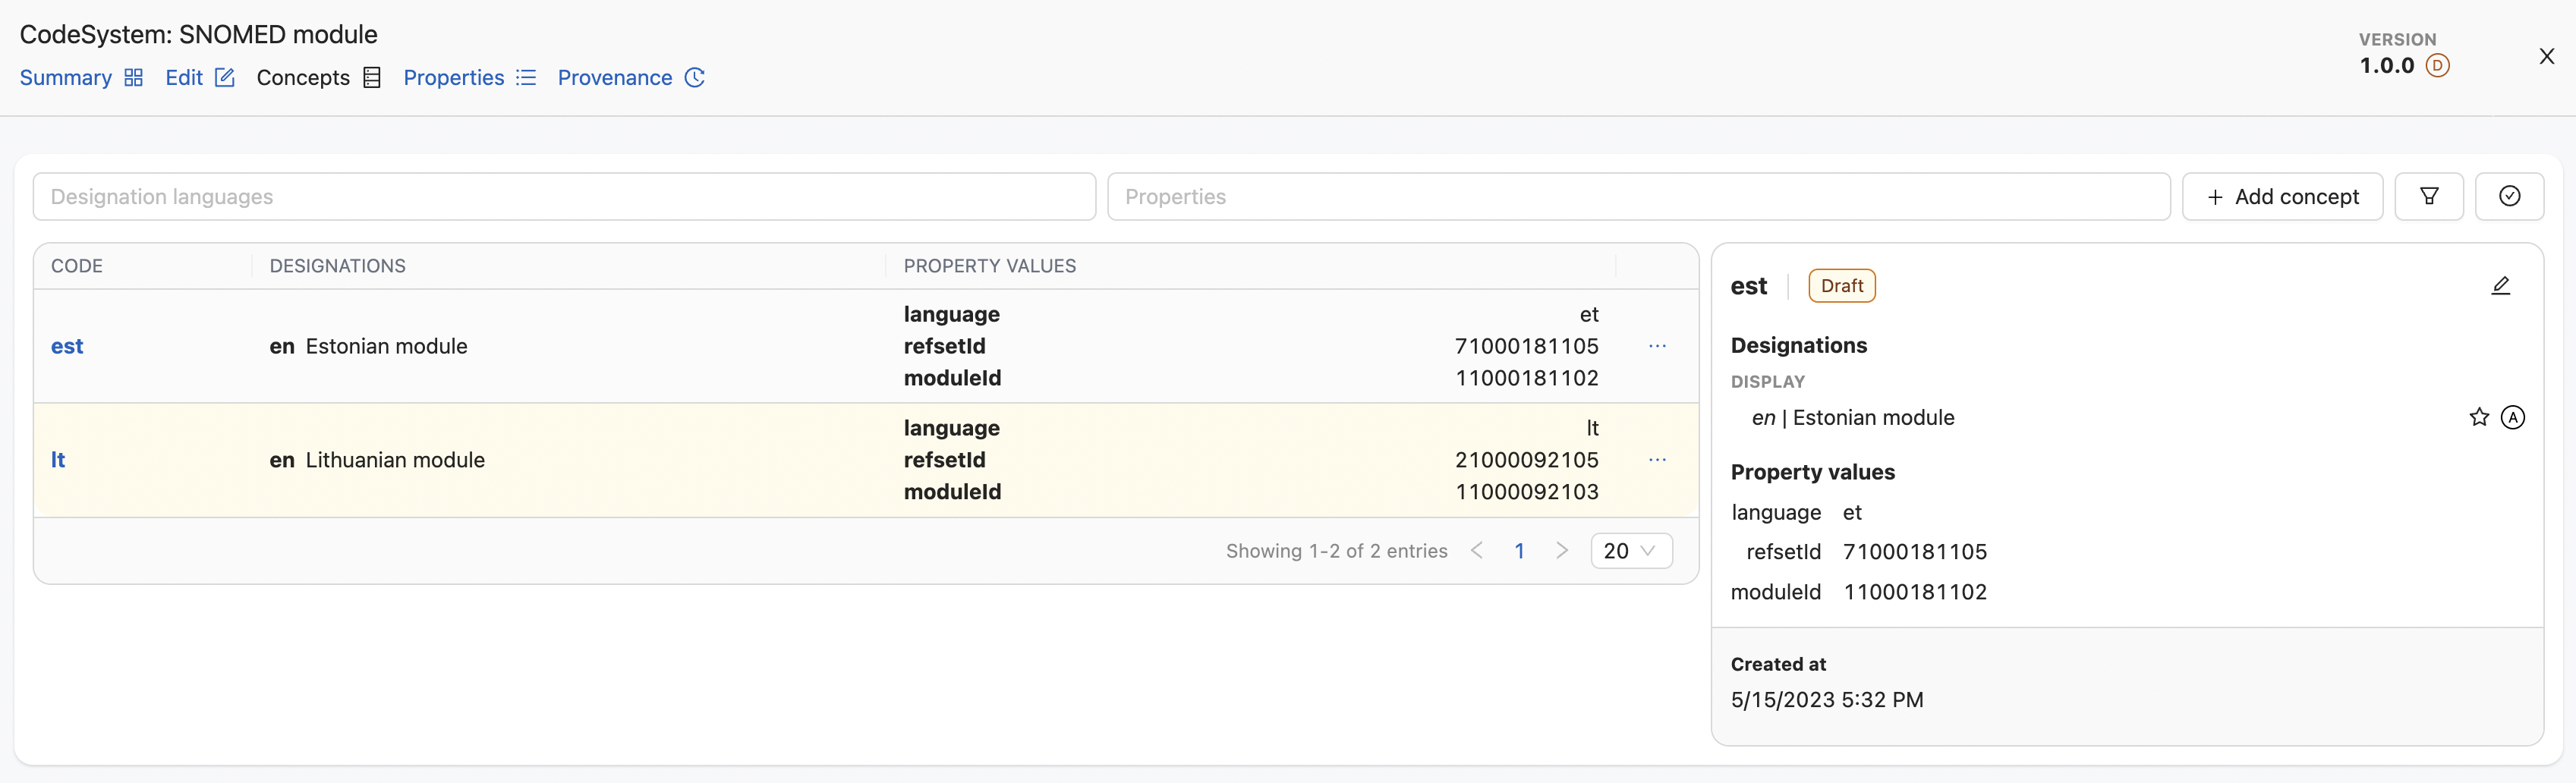Select page 1 in pagination

pos(1519,551)
